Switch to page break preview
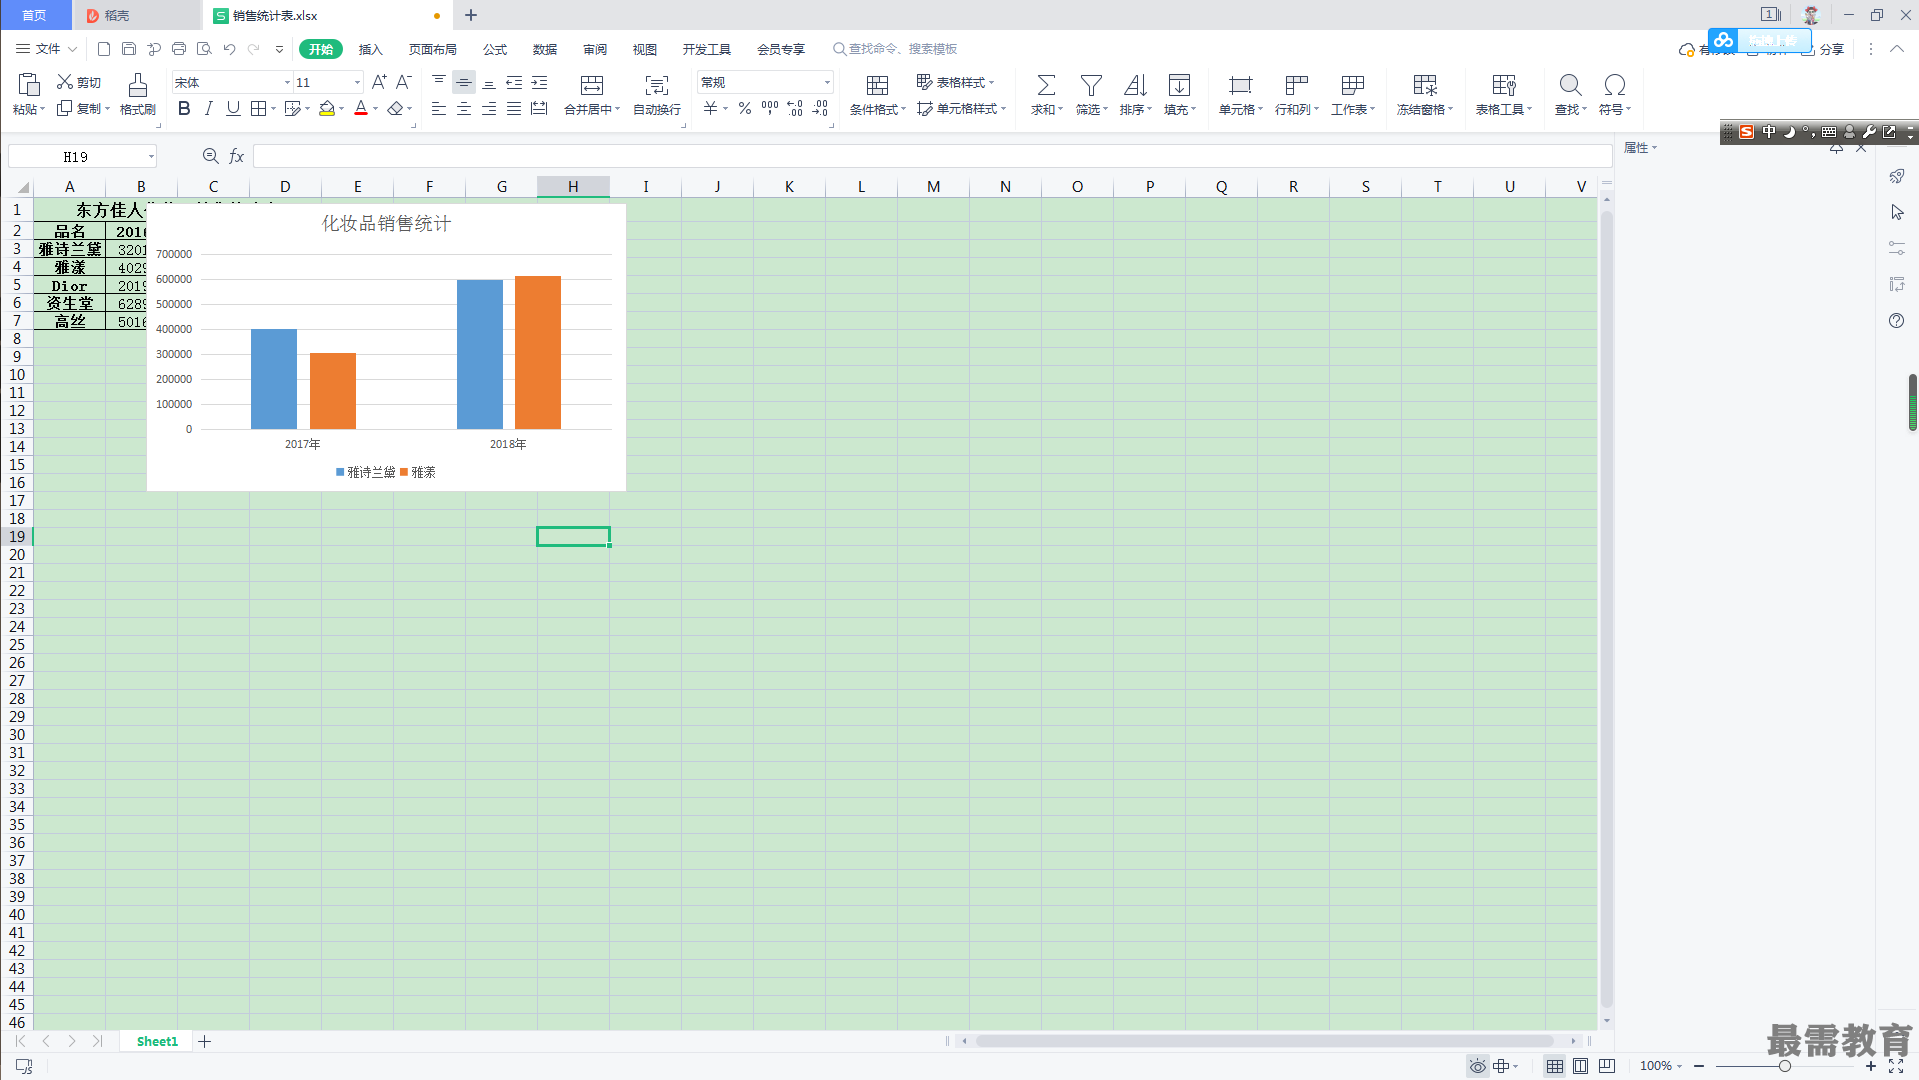This screenshot has height=1080, width=1919. (1606, 1066)
